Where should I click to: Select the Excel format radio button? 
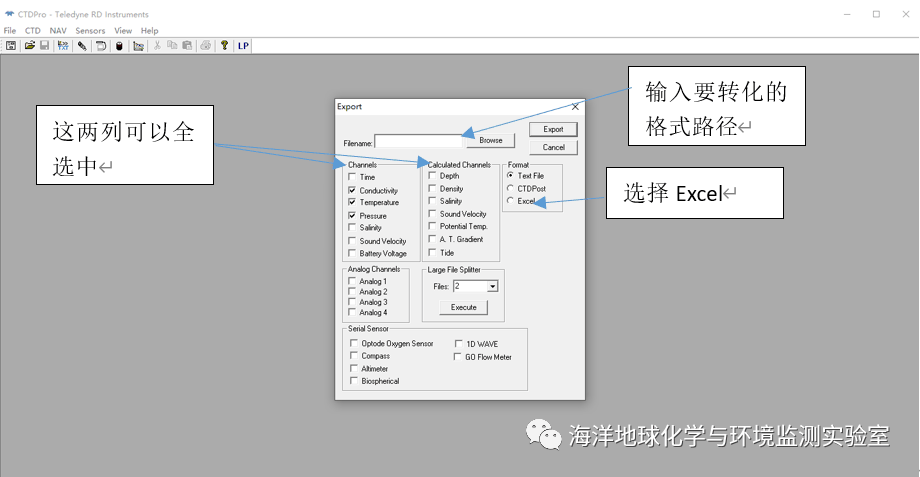pyautogui.click(x=511, y=201)
